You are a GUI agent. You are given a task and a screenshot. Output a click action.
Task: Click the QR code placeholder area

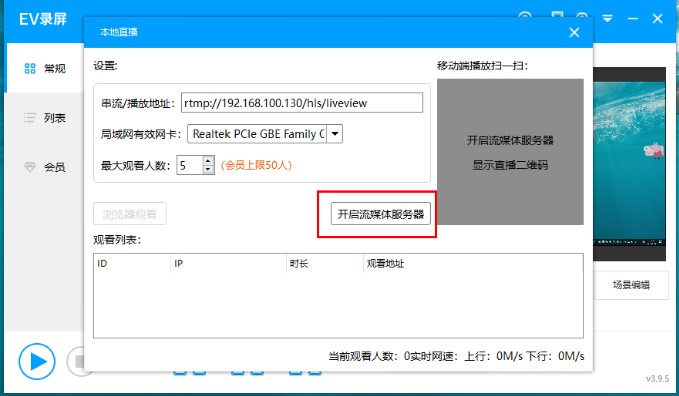[510, 152]
